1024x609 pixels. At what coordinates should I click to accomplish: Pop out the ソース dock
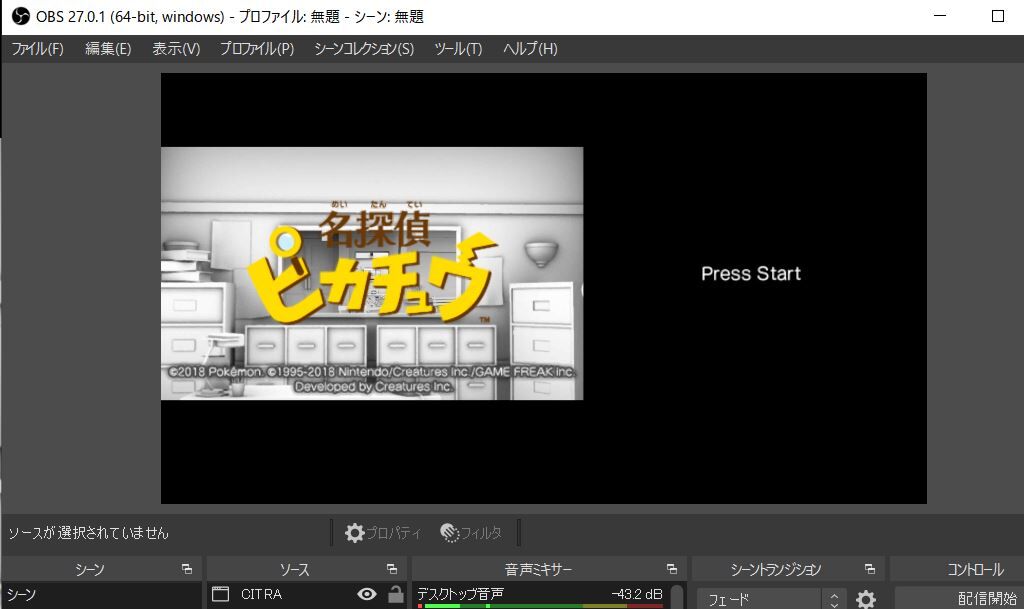392,569
